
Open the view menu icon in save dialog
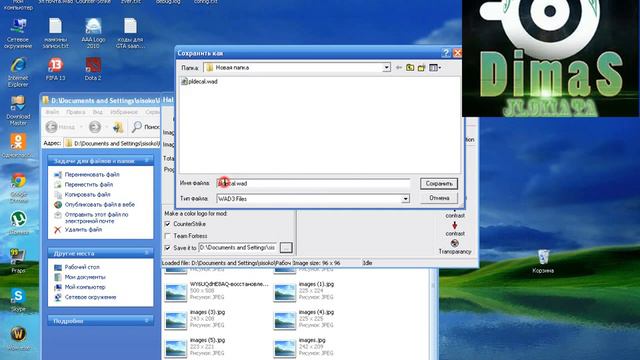(435, 68)
